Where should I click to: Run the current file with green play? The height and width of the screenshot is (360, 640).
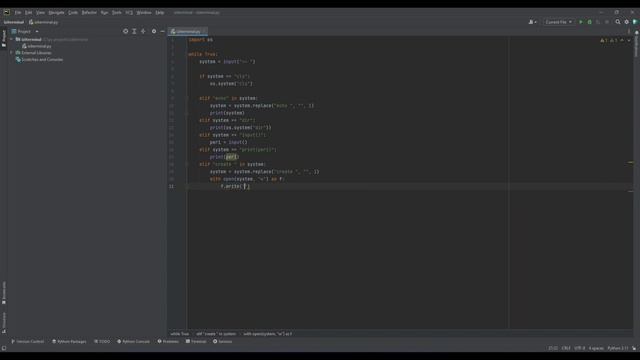(581, 22)
